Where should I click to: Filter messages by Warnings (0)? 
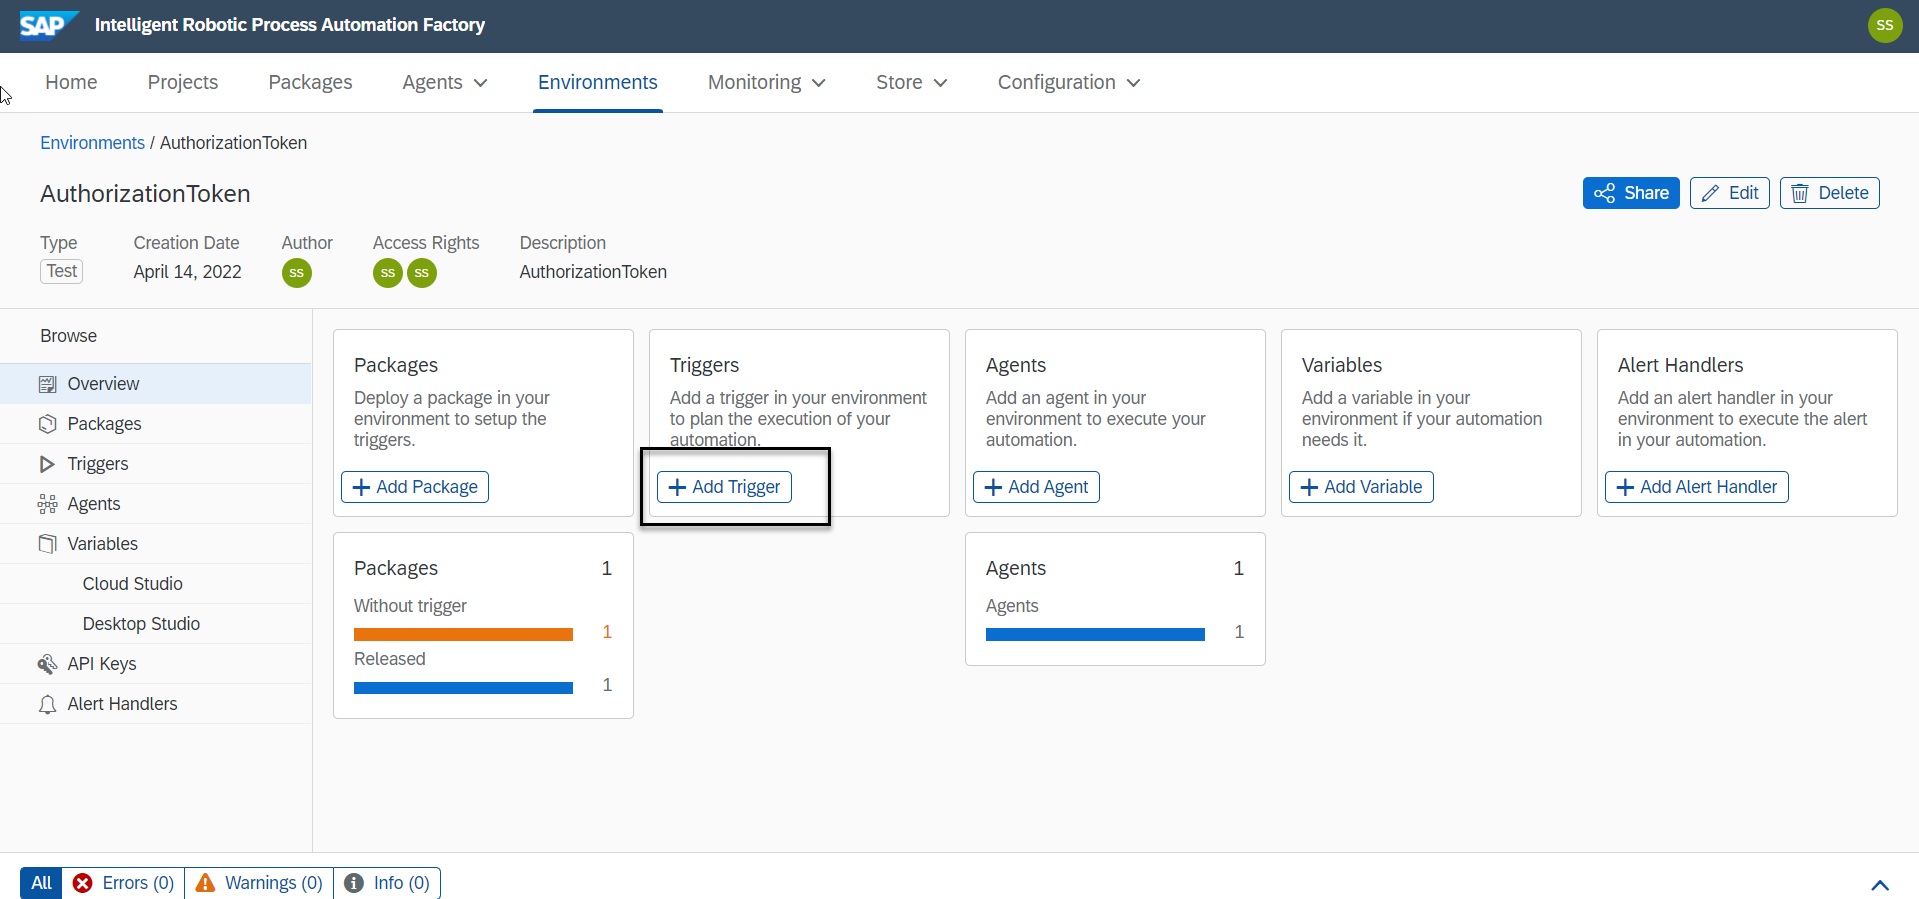[259, 883]
